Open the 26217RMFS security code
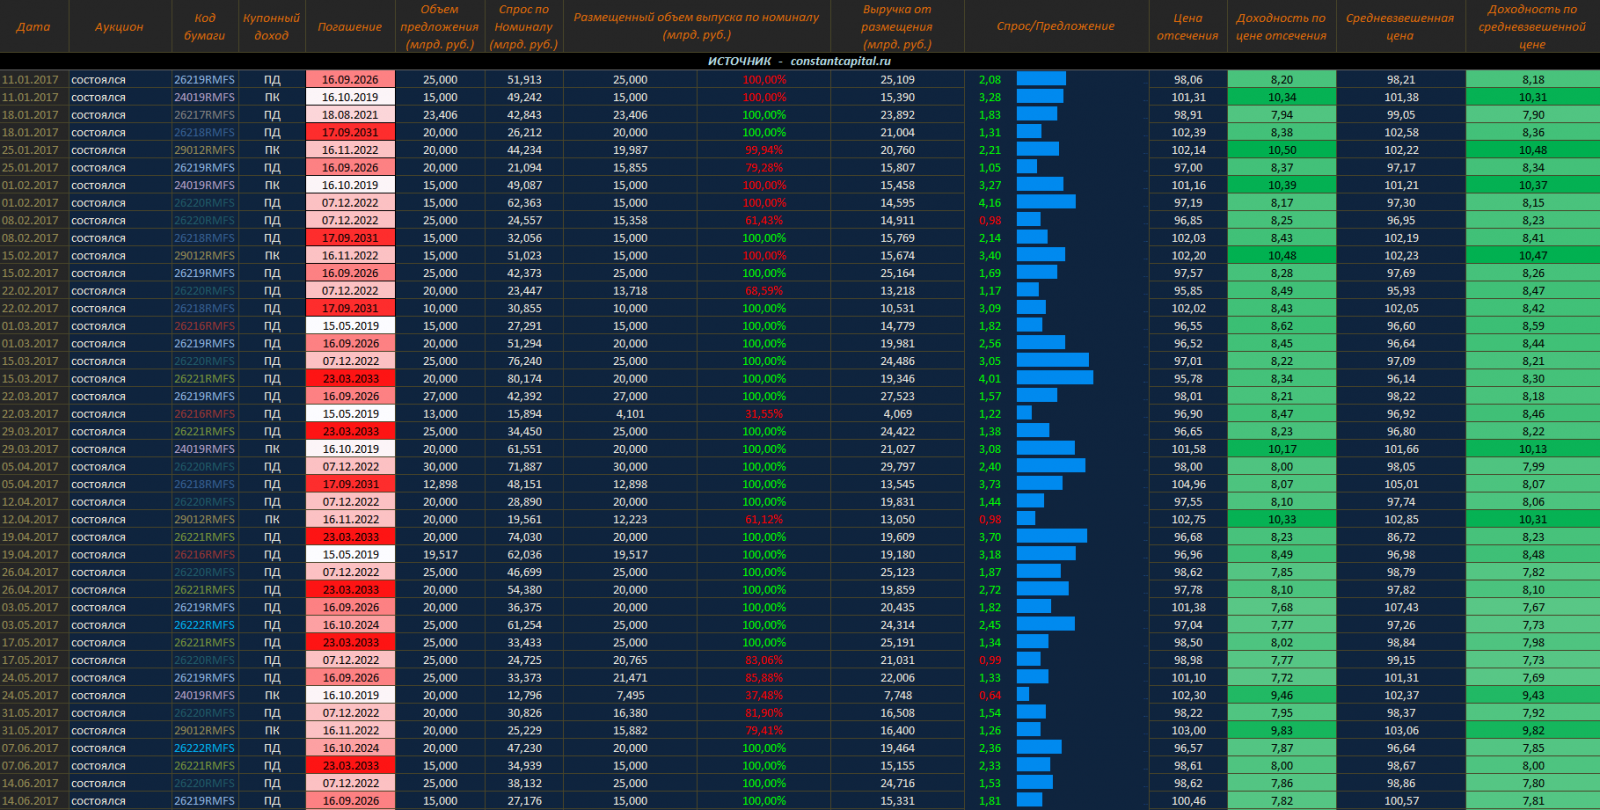Image resolution: width=1600 pixels, height=810 pixels. (x=204, y=115)
